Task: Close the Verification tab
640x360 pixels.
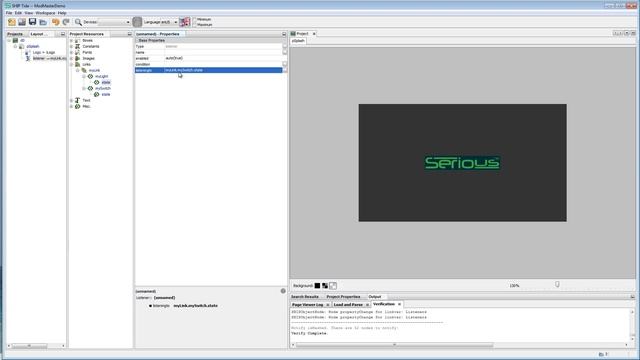Action: 399,304
